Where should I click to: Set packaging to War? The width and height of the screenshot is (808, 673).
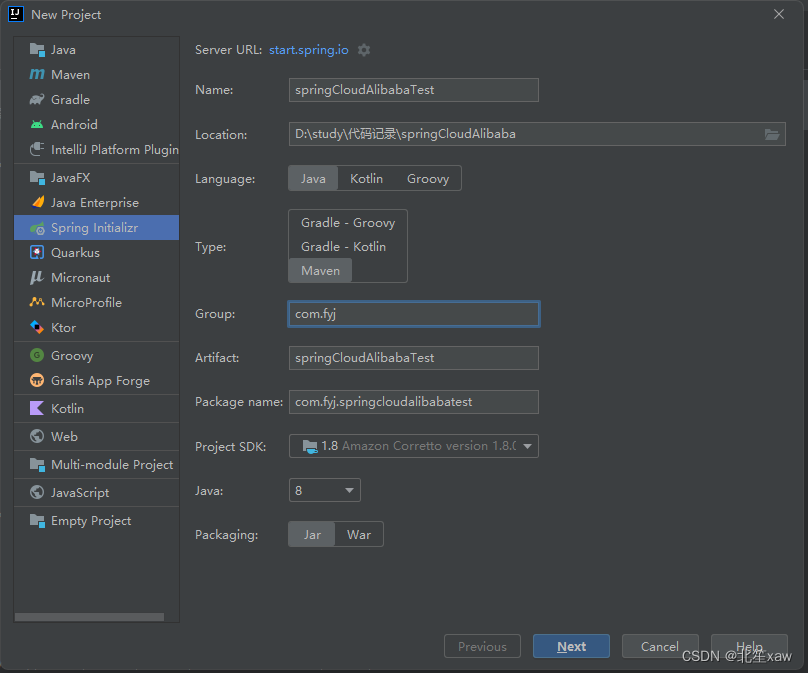point(359,534)
